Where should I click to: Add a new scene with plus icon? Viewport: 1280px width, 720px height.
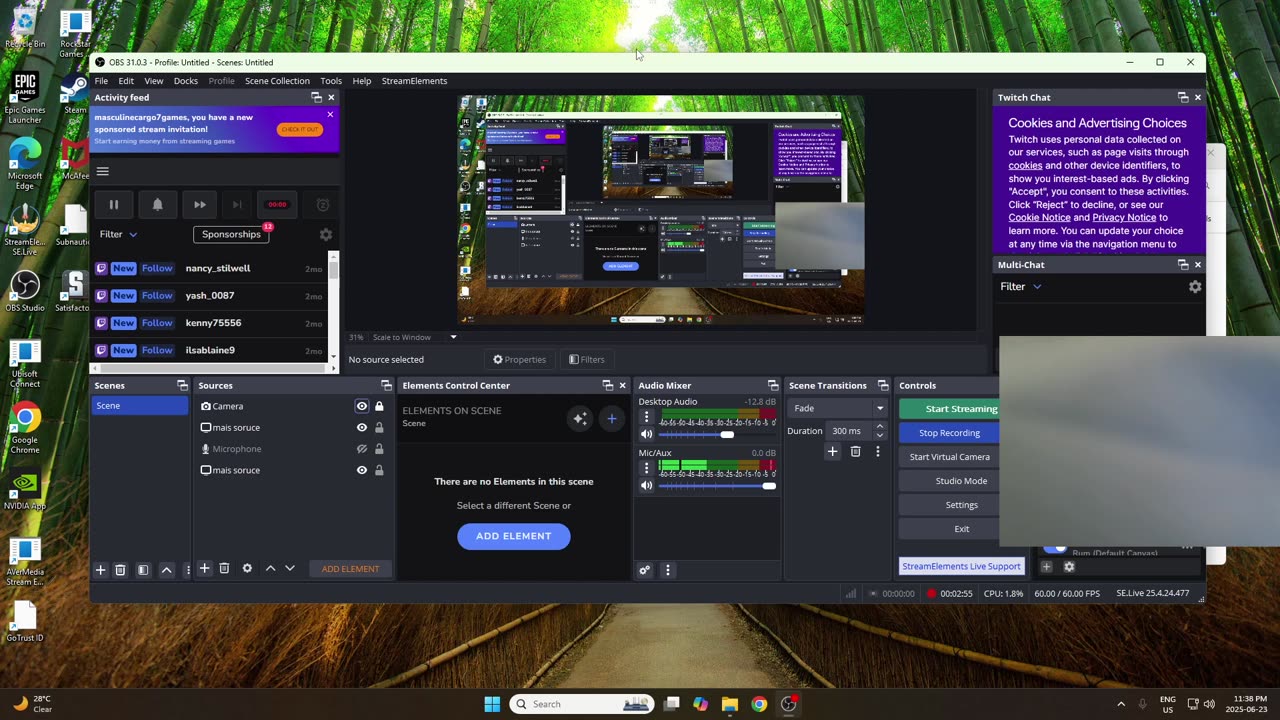coord(100,569)
